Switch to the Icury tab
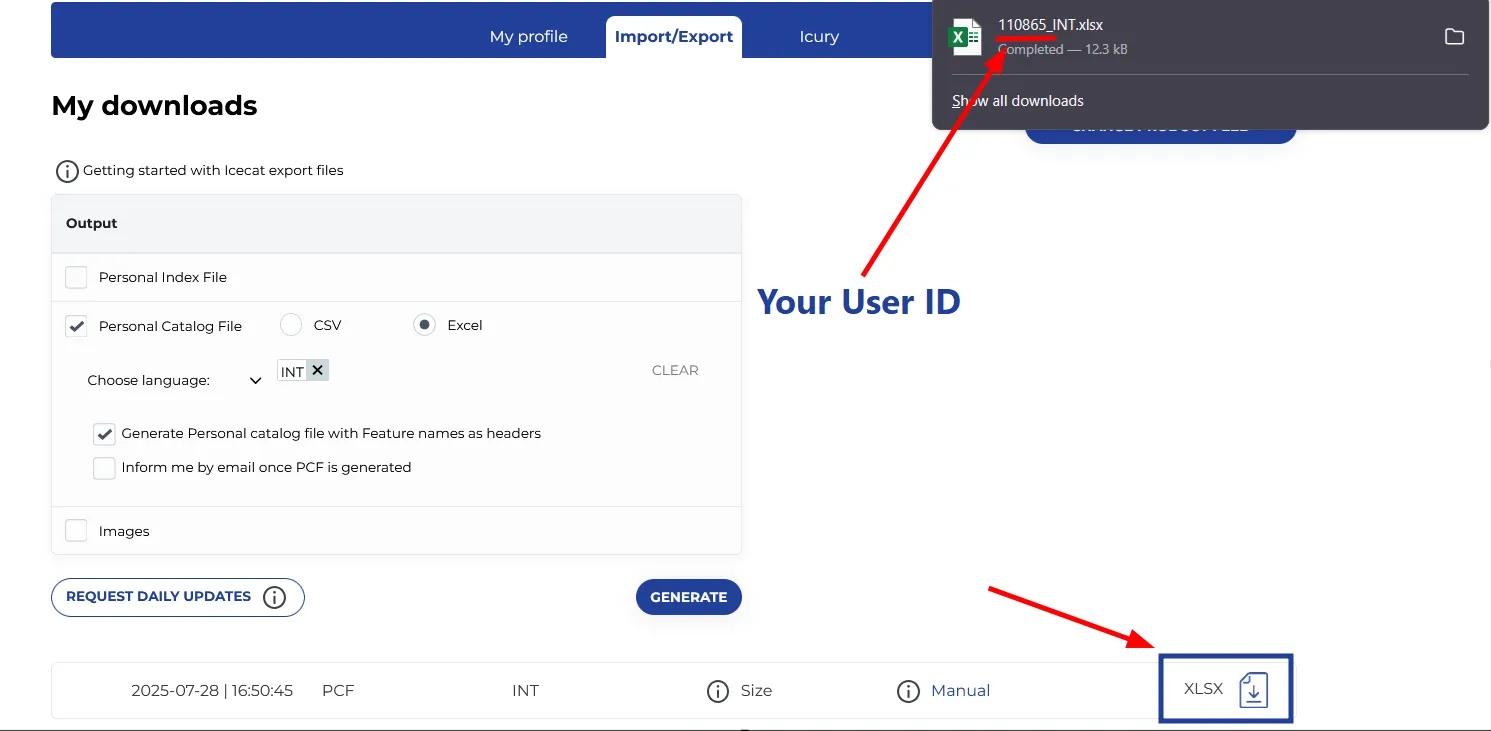Image resolution: width=1491 pixels, height=731 pixels. [818, 37]
